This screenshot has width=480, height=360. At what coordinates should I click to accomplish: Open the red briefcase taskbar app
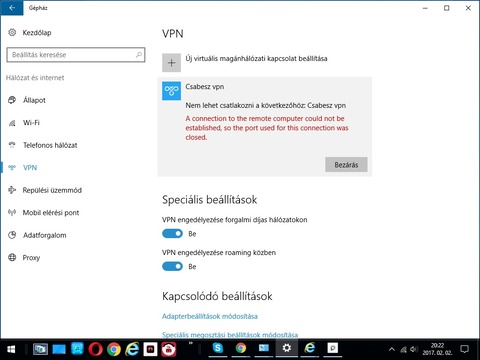pos(169,349)
